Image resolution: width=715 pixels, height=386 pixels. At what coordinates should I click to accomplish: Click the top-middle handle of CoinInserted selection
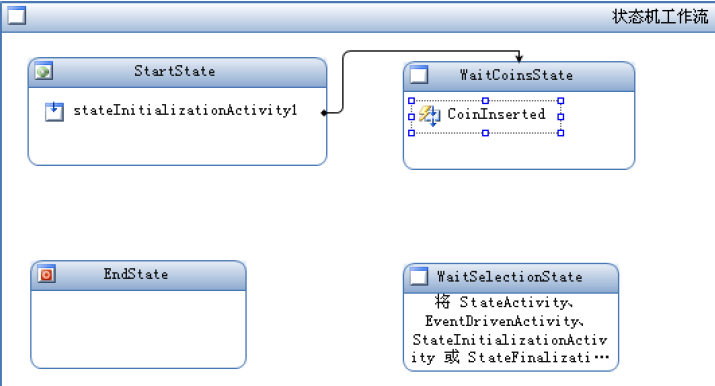[486, 101]
